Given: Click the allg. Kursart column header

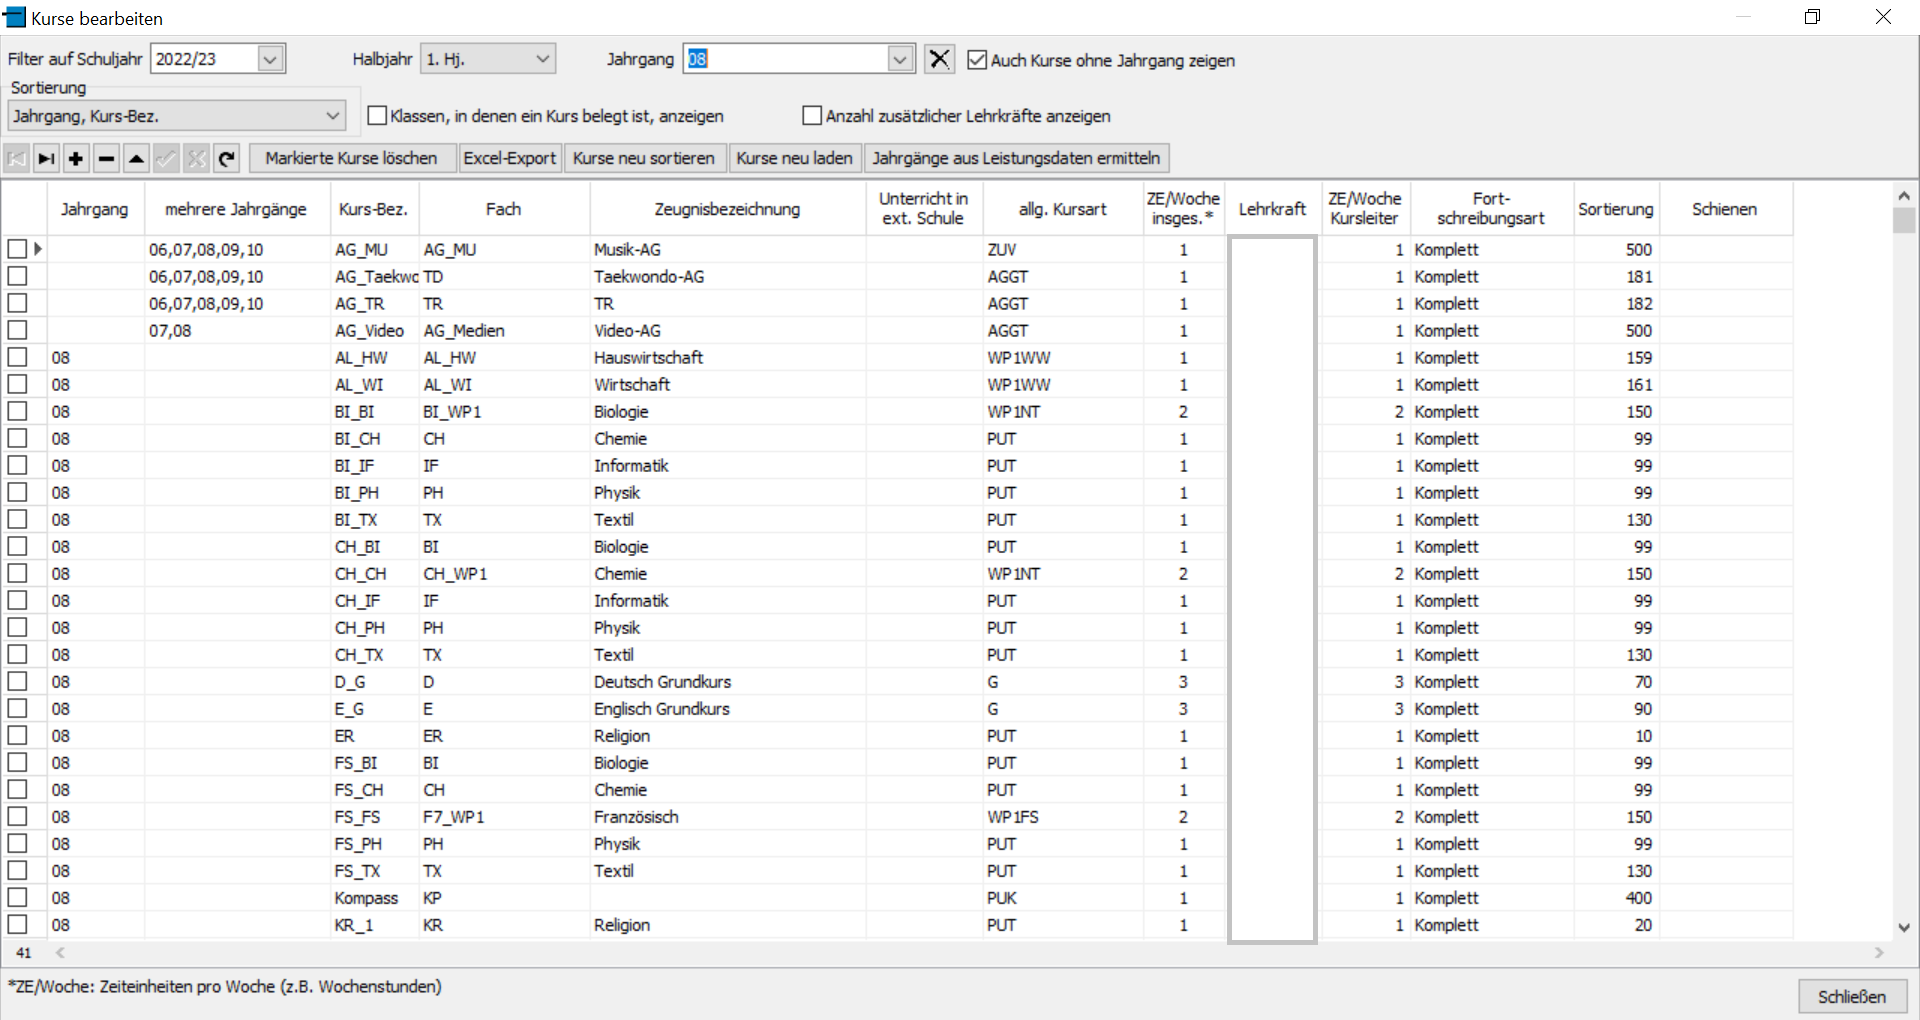Looking at the screenshot, I should tap(1063, 209).
